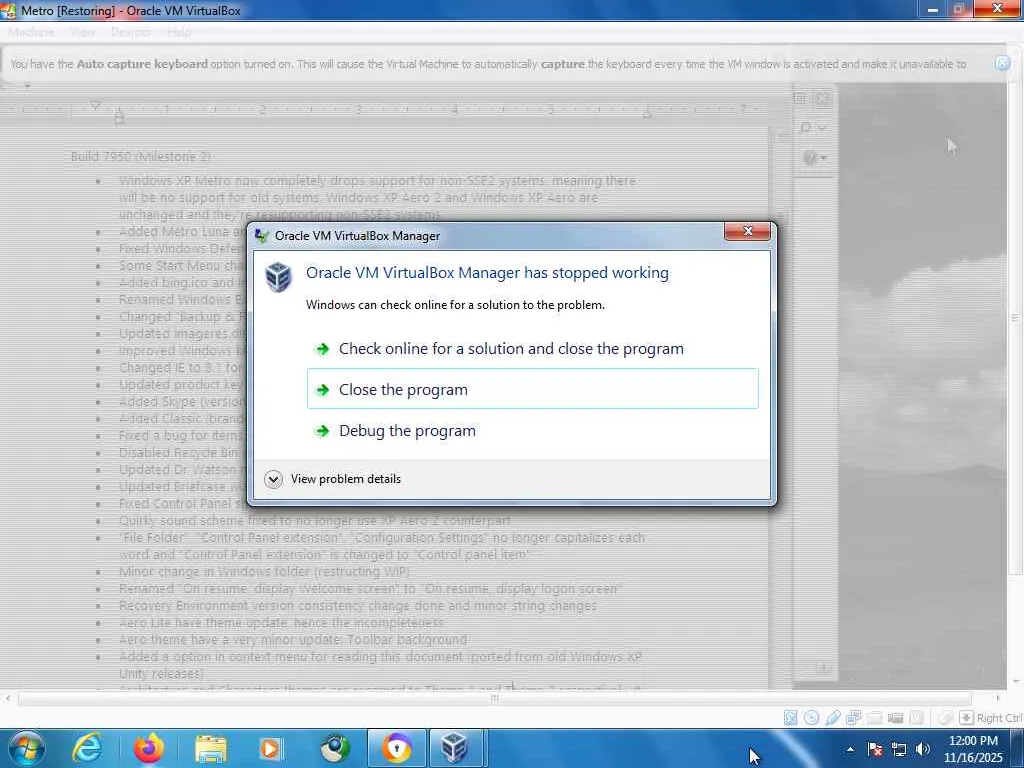Show hidden system tray icons
Screen dimensions: 1024x768
click(850, 749)
